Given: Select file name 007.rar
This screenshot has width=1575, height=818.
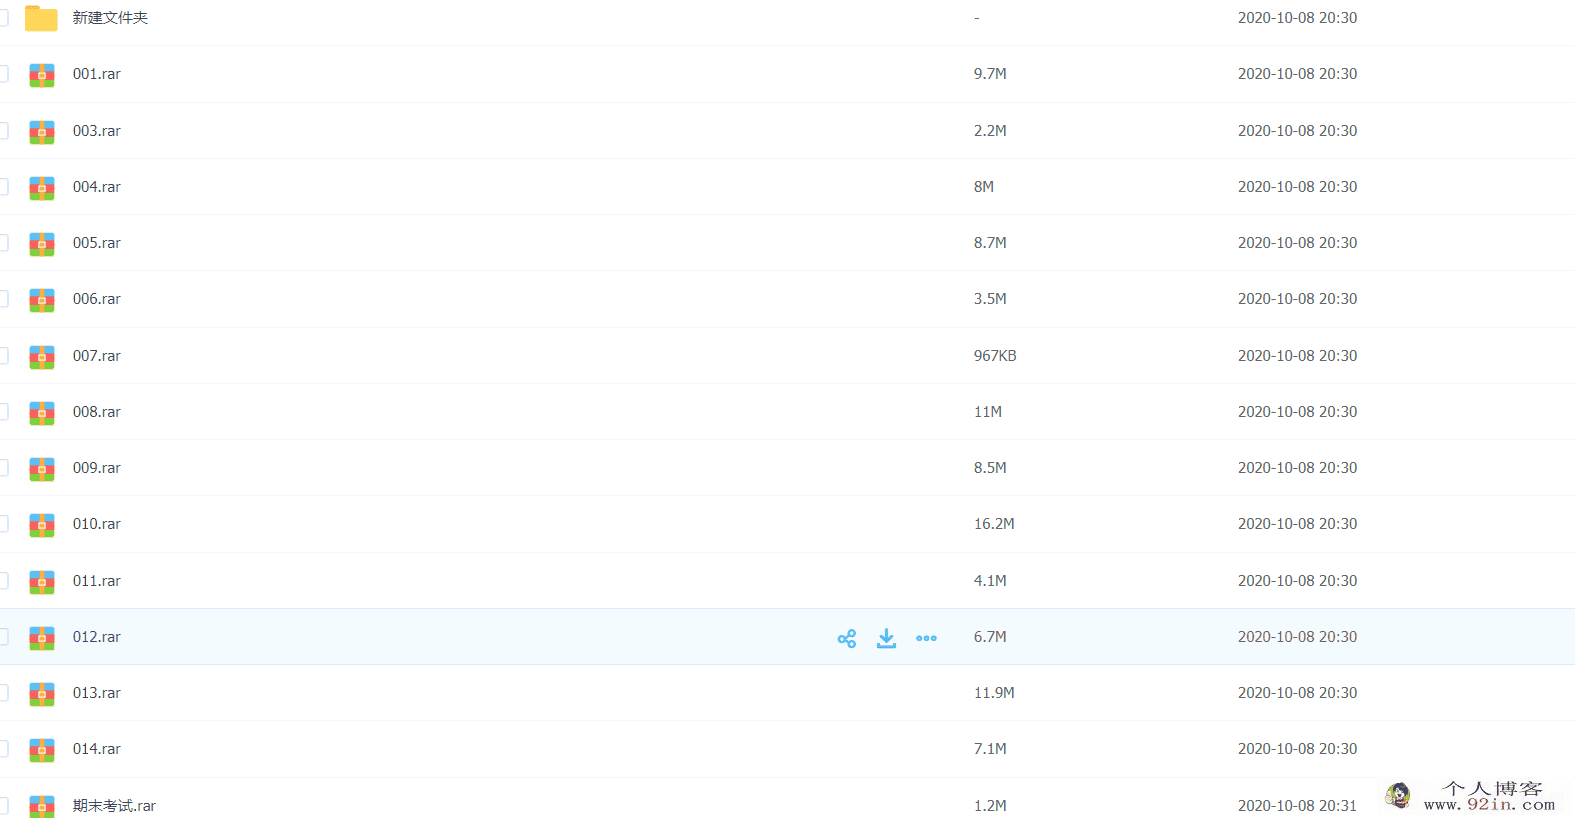Looking at the screenshot, I should pos(97,356).
